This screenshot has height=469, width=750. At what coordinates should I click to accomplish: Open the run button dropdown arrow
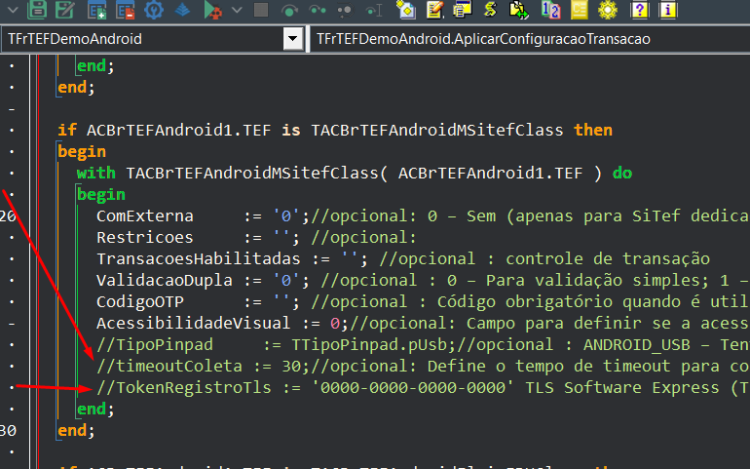237,10
